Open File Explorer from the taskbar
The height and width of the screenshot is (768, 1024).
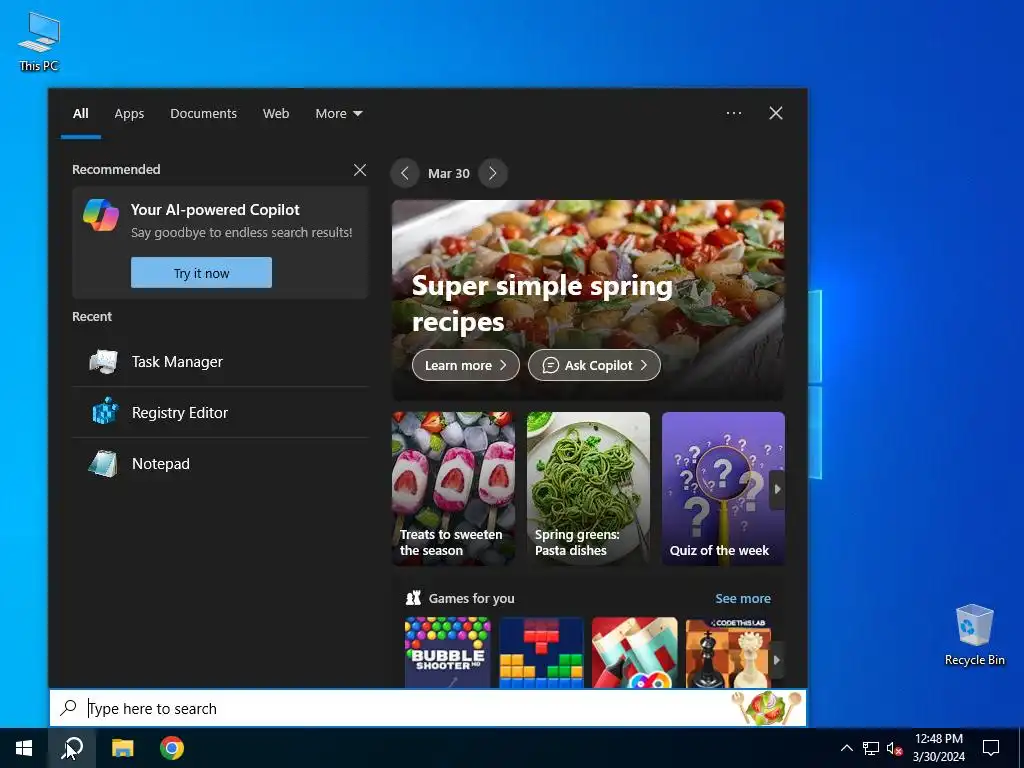pyautogui.click(x=122, y=748)
